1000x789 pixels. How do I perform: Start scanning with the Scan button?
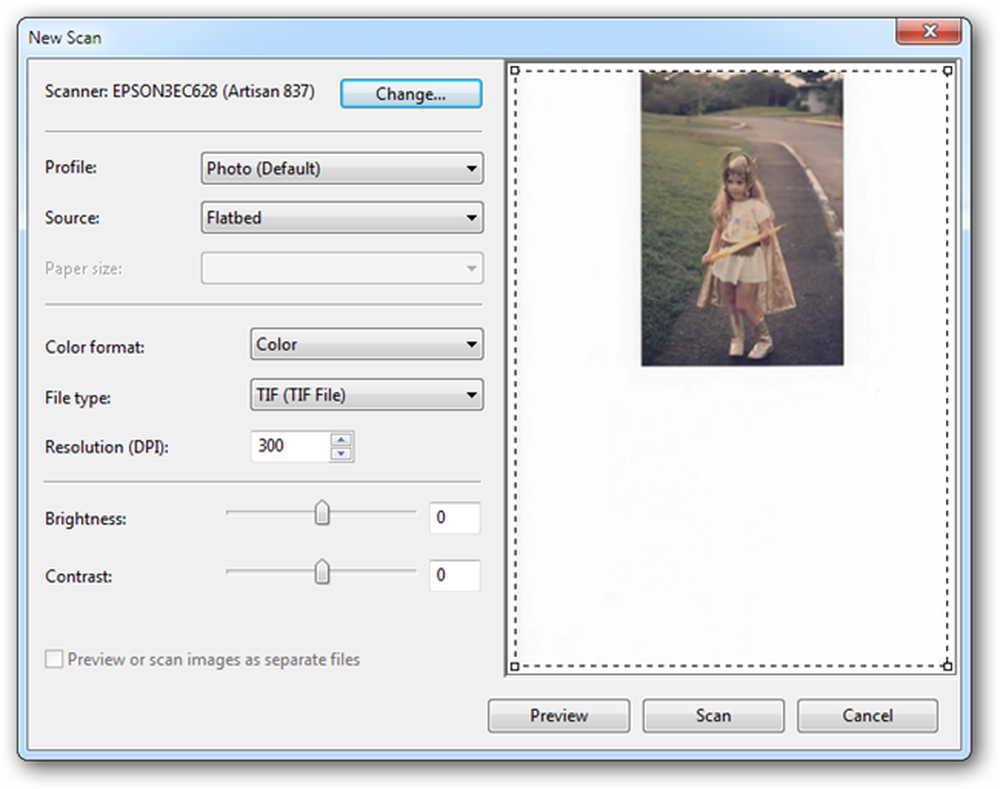[713, 716]
